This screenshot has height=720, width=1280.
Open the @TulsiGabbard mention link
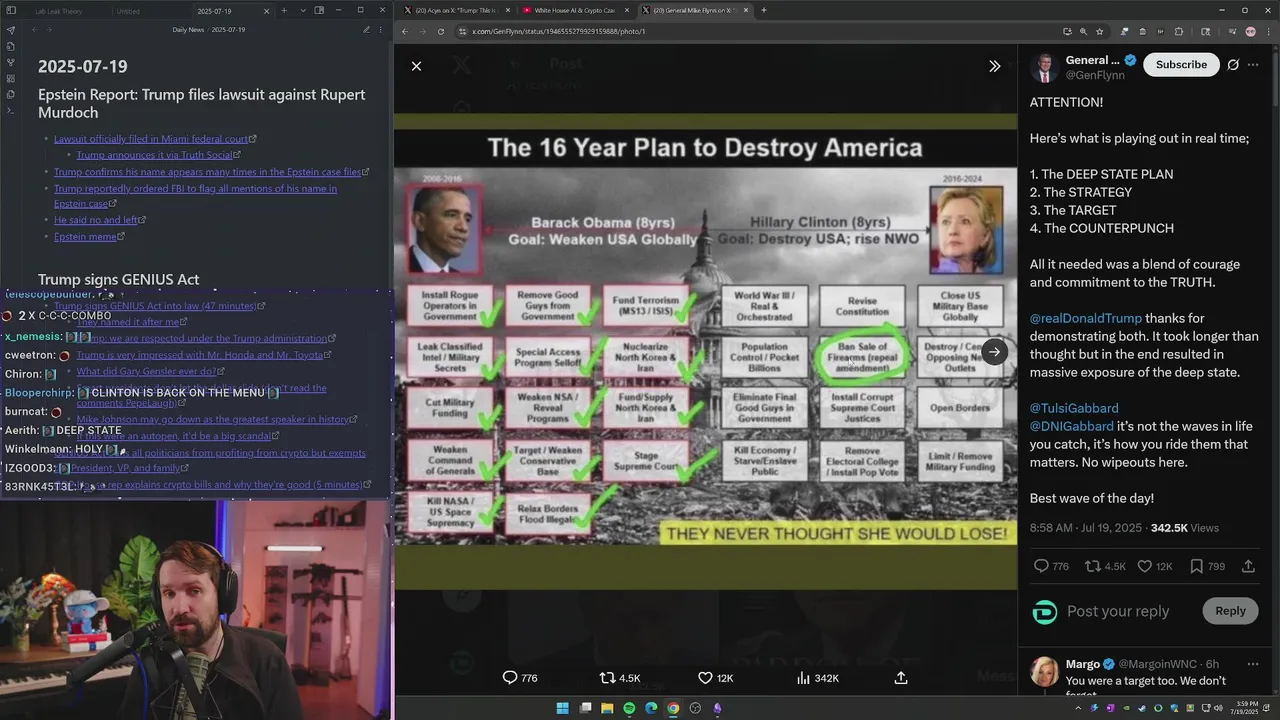[x=1074, y=408]
